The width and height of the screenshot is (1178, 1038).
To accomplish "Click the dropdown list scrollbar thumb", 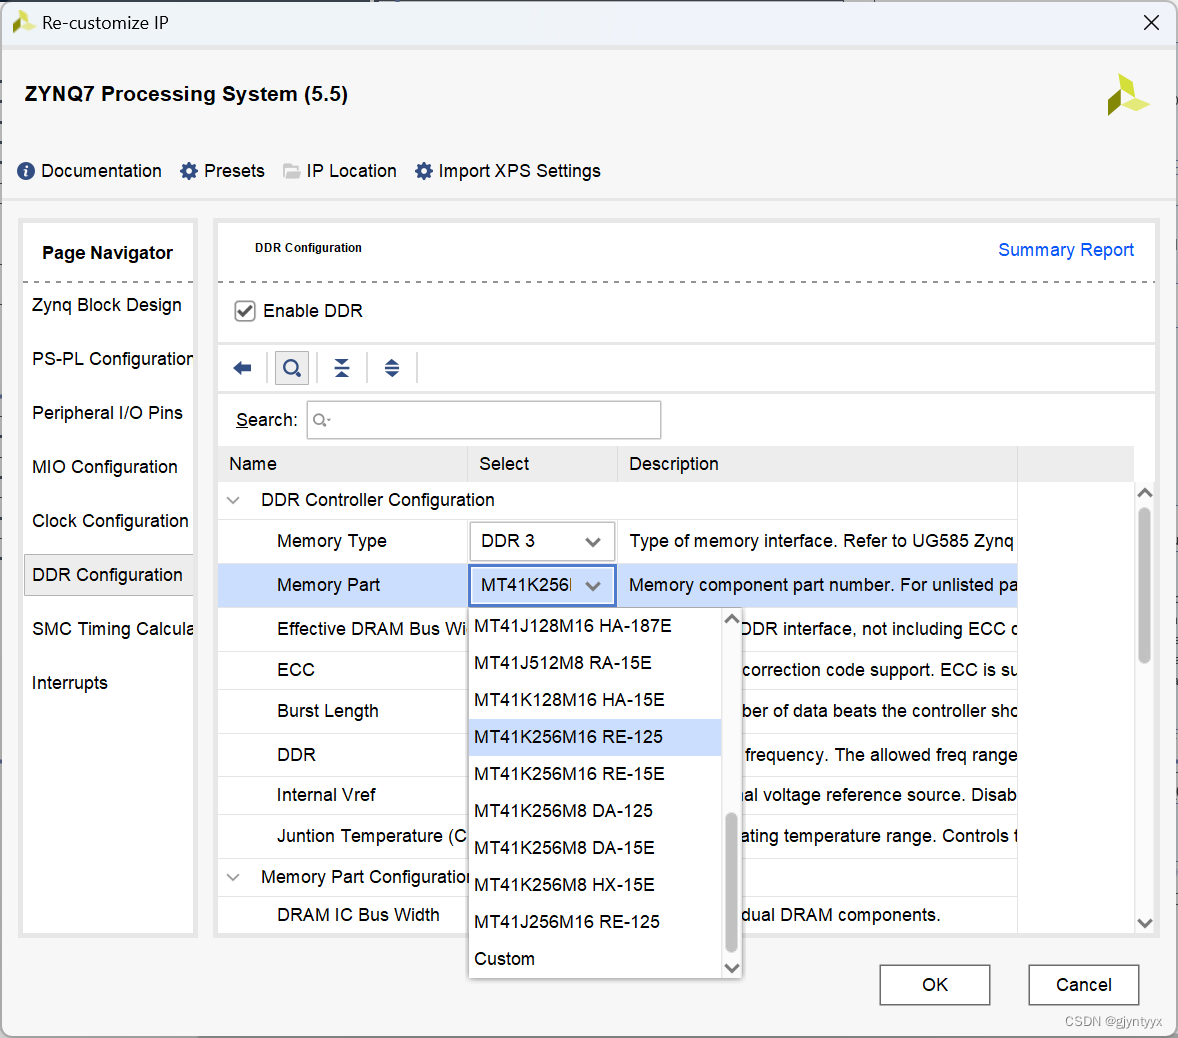I will tap(732, 883).
